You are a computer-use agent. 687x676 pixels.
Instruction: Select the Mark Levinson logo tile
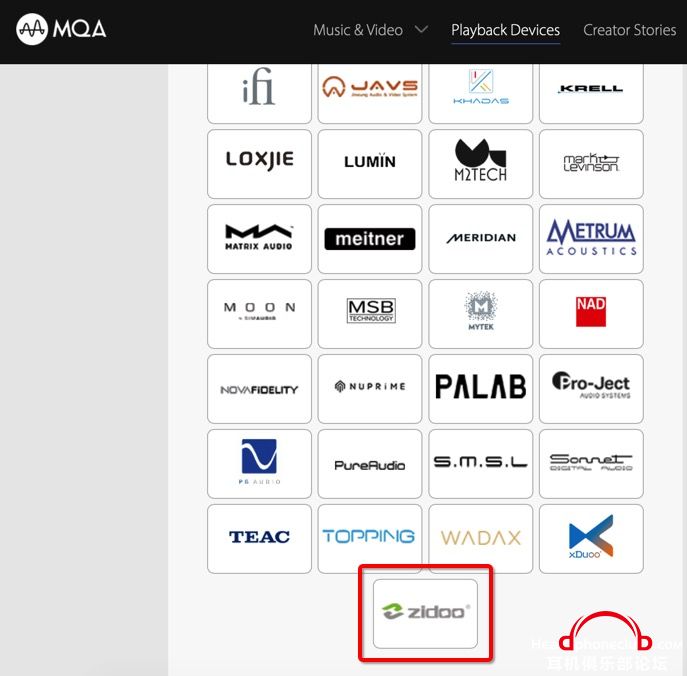591,164
